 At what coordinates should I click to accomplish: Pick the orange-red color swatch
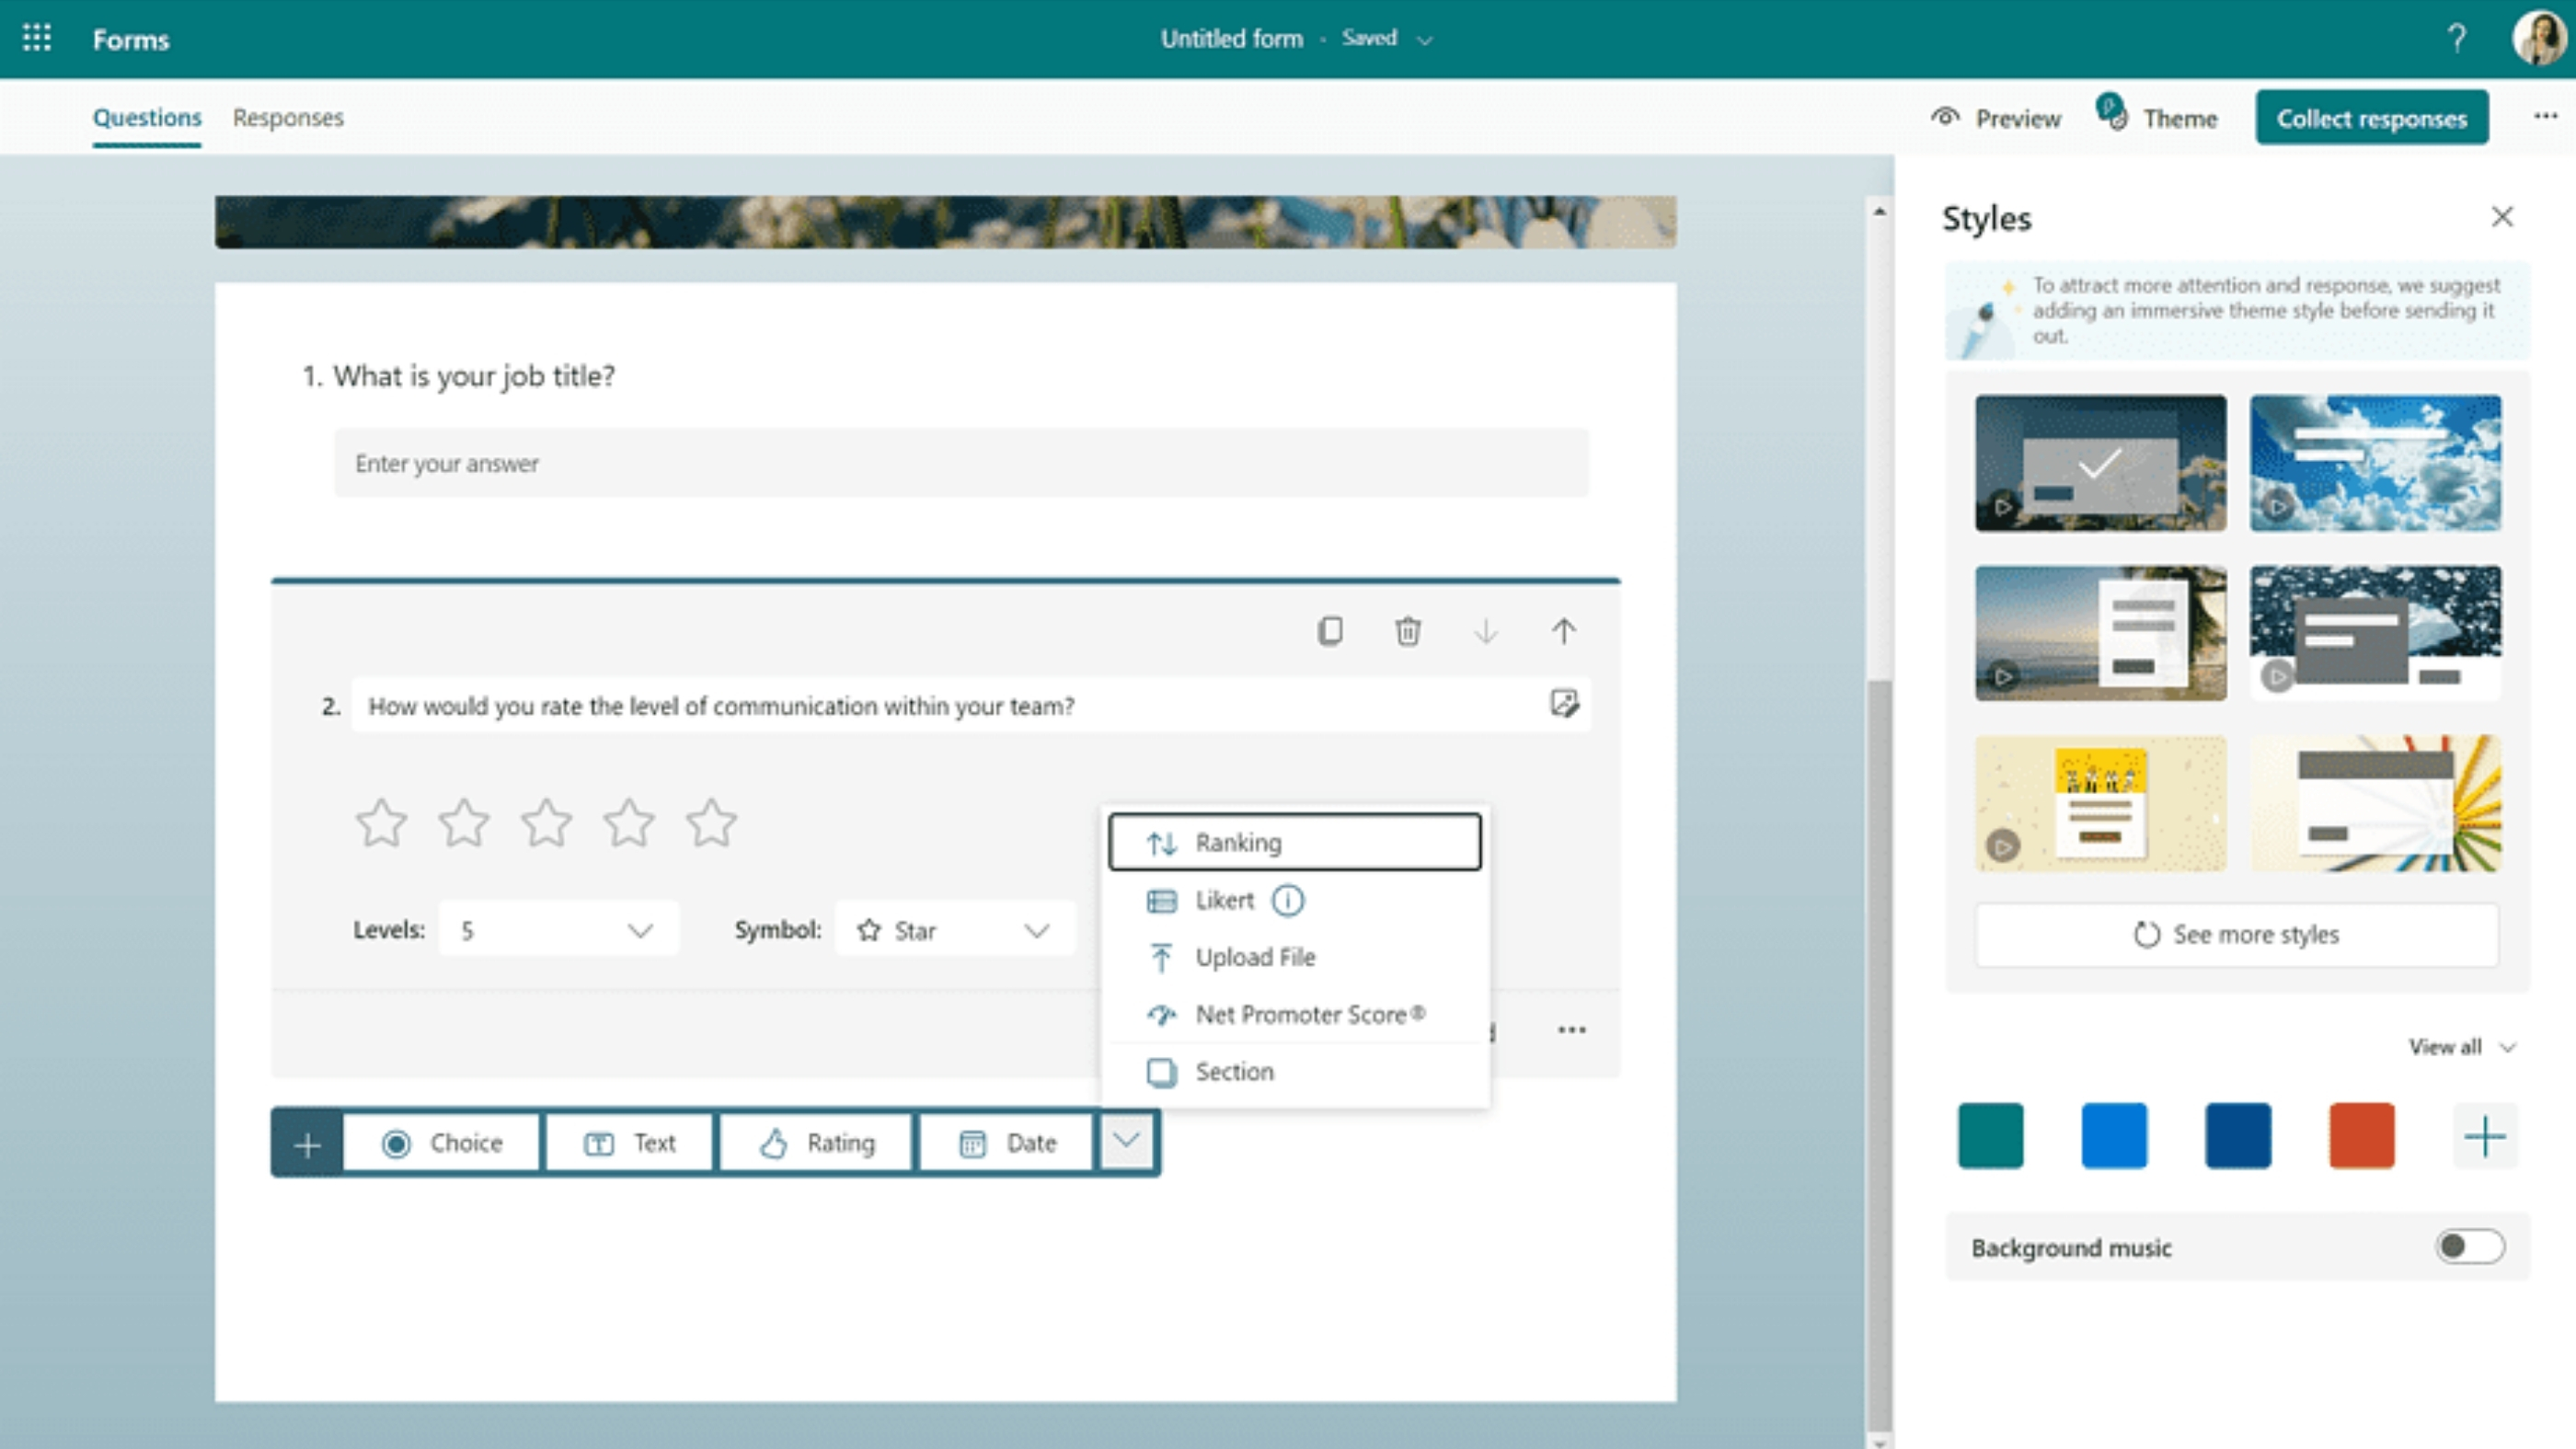(x=2361, y=1136)
